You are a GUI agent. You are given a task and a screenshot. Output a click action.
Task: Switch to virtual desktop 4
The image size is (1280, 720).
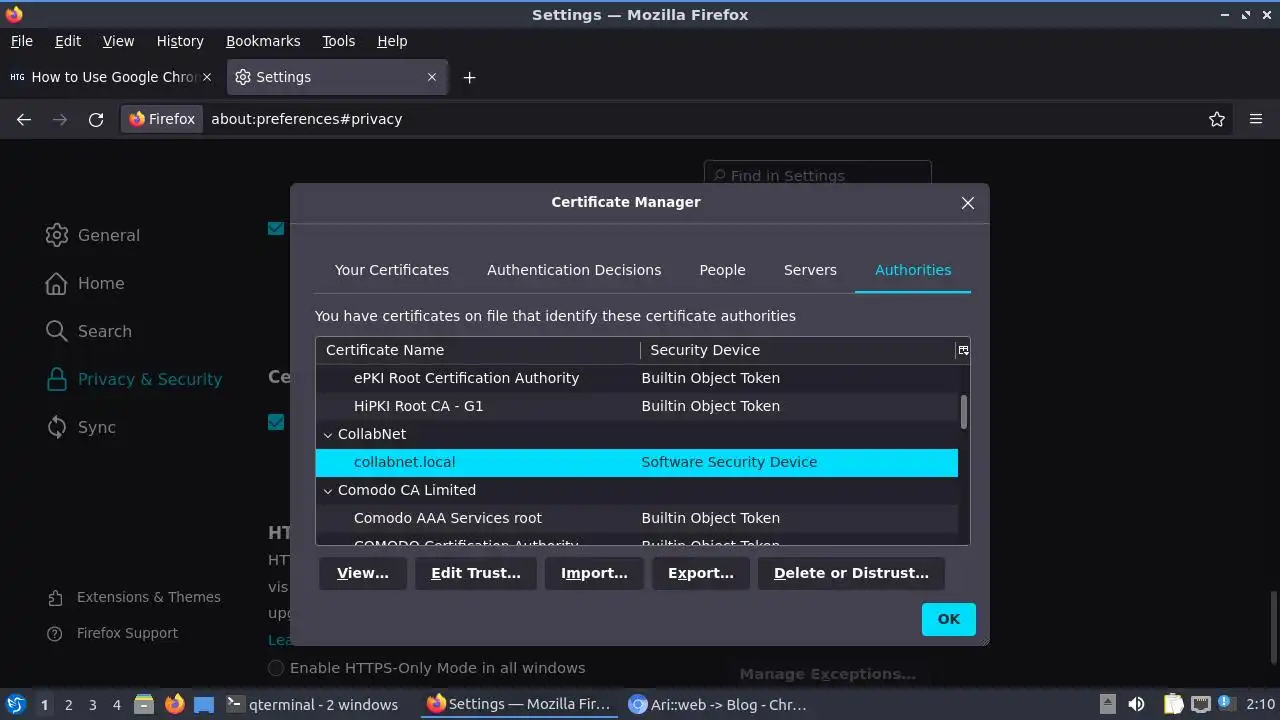[x=116, y=705]
